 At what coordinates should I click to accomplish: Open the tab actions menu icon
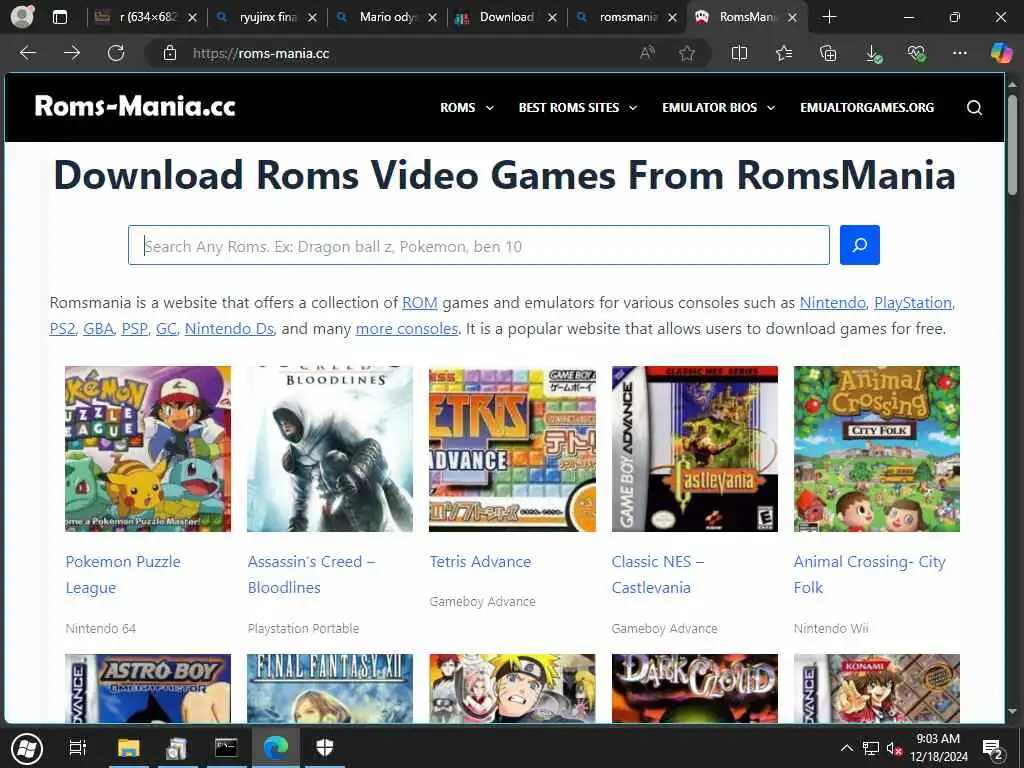[59, 17]
